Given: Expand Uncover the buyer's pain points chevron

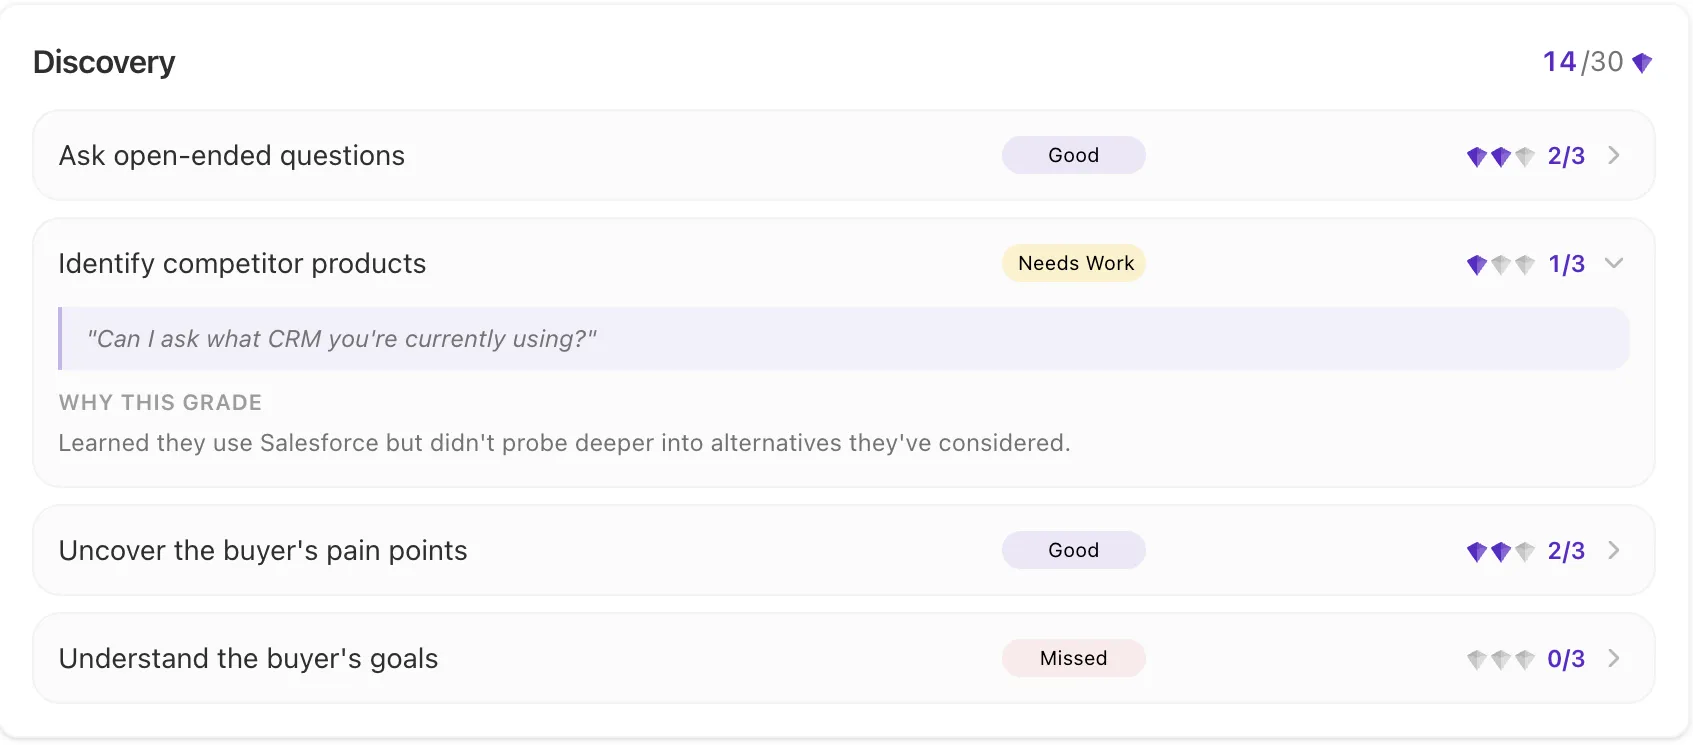Looking at the screenshot, I should [1614, 550].
